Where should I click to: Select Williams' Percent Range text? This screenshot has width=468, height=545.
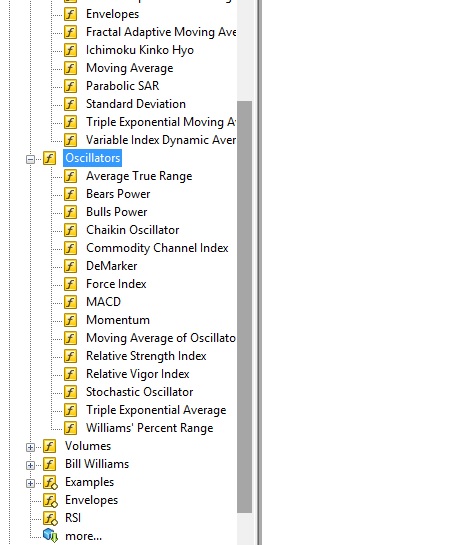[x=150, y=428]
